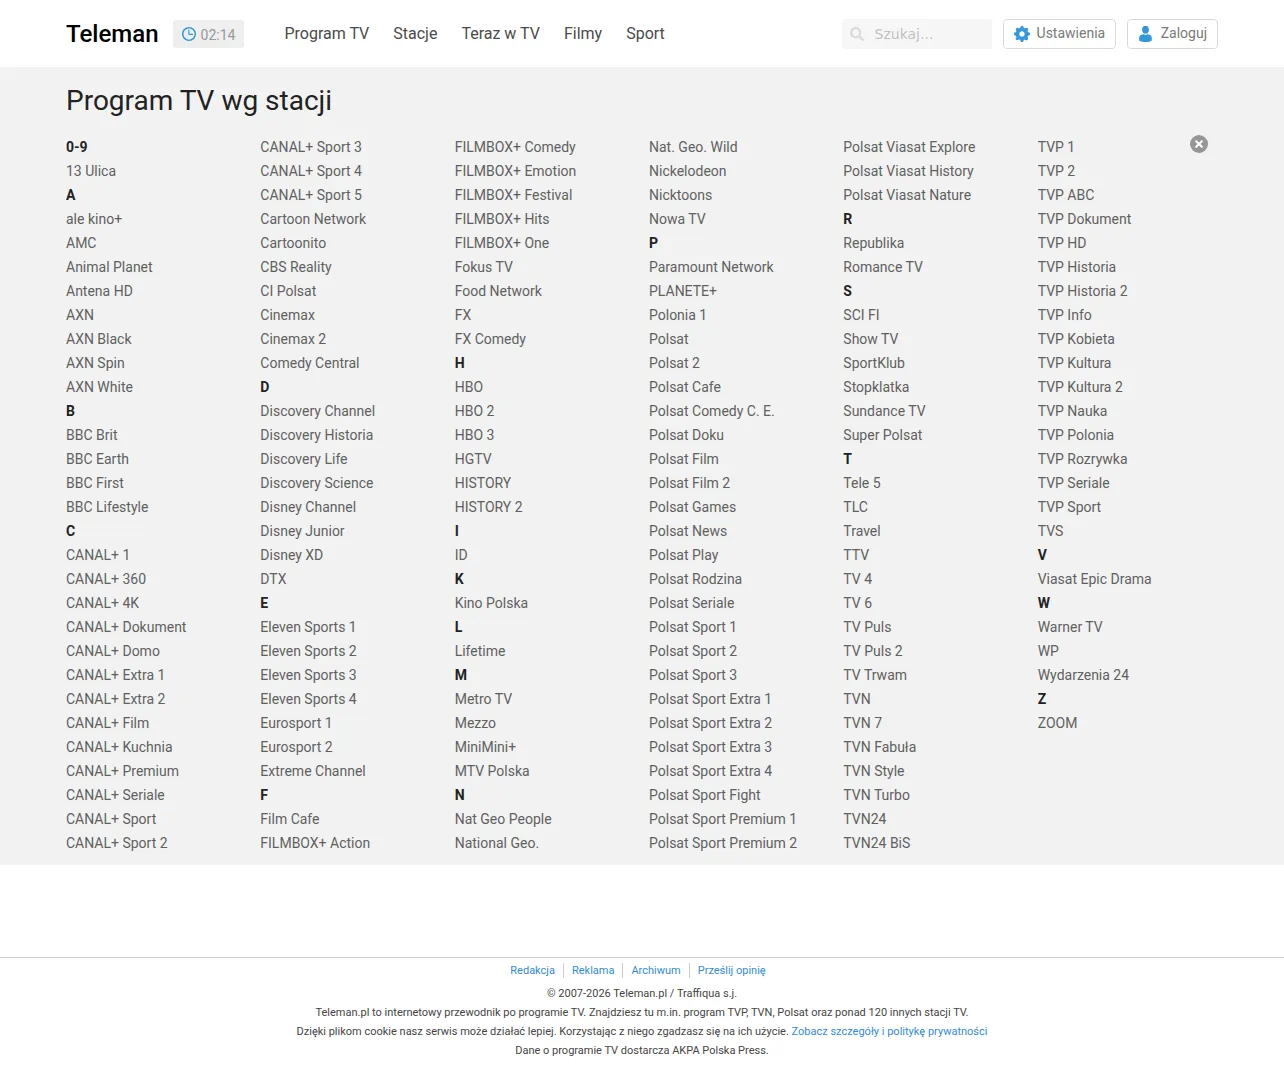
Task: Open Extreme Channel listing
Action: [313, 771]
